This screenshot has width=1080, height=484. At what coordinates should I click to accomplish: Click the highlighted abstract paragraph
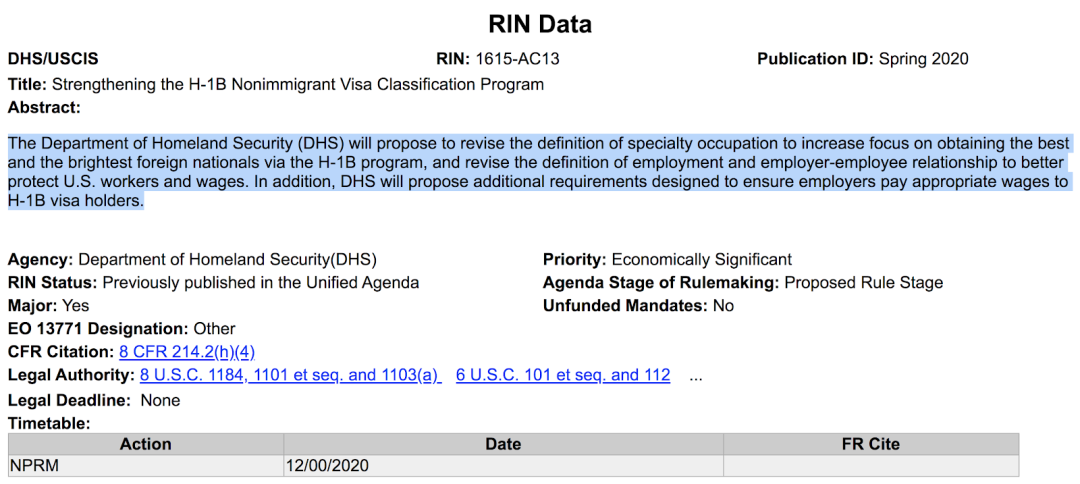tap(539, 173)
